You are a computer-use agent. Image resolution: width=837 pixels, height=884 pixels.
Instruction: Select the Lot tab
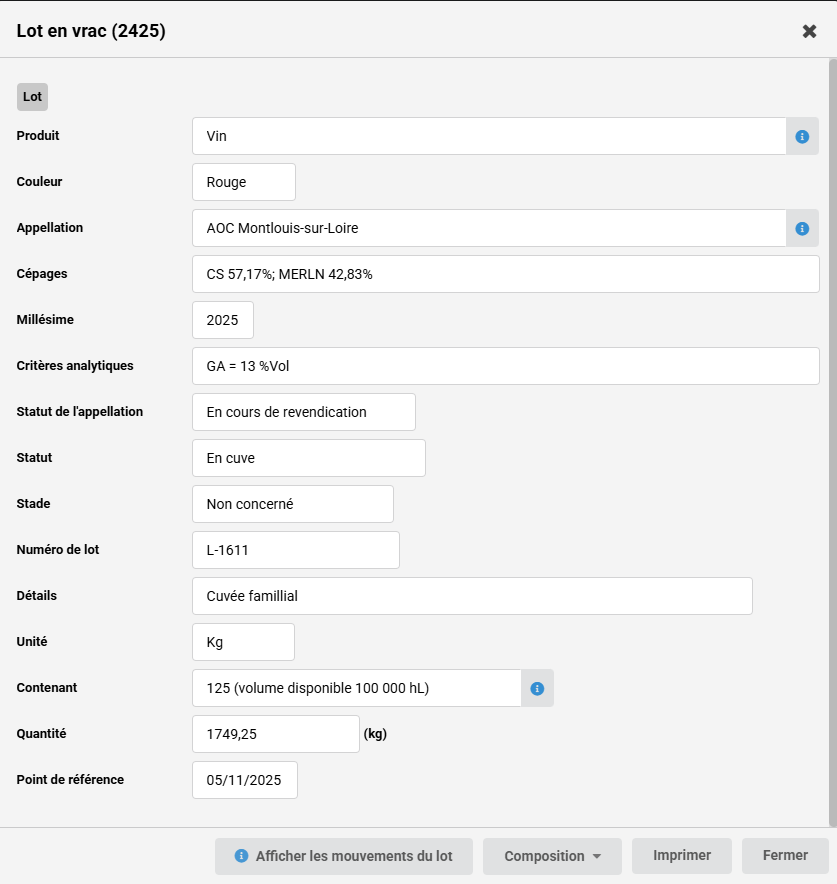click(x=32, y=97)
